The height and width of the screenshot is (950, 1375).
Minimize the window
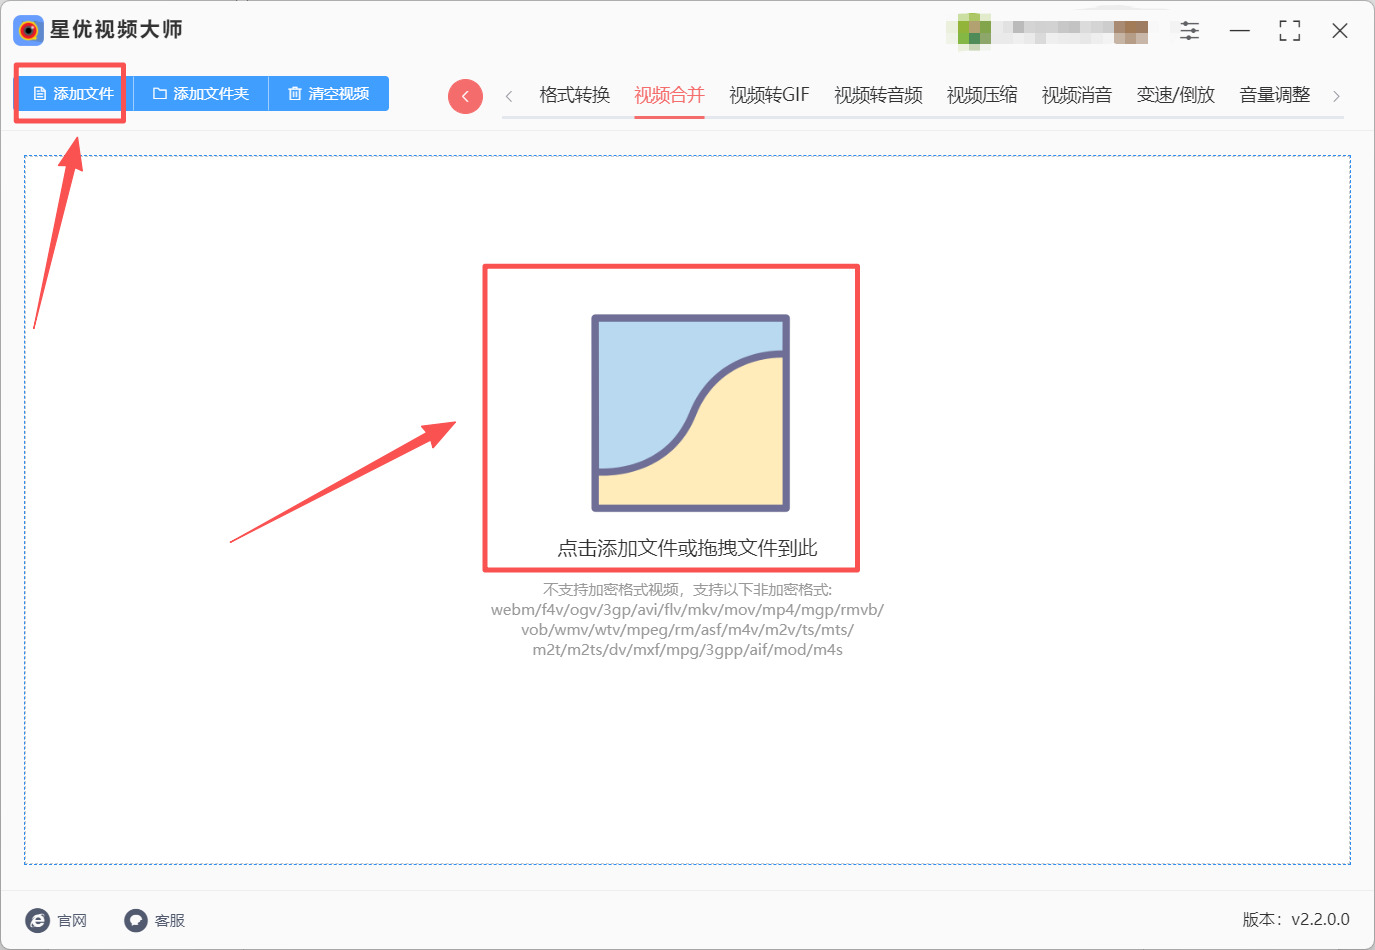1240,31
